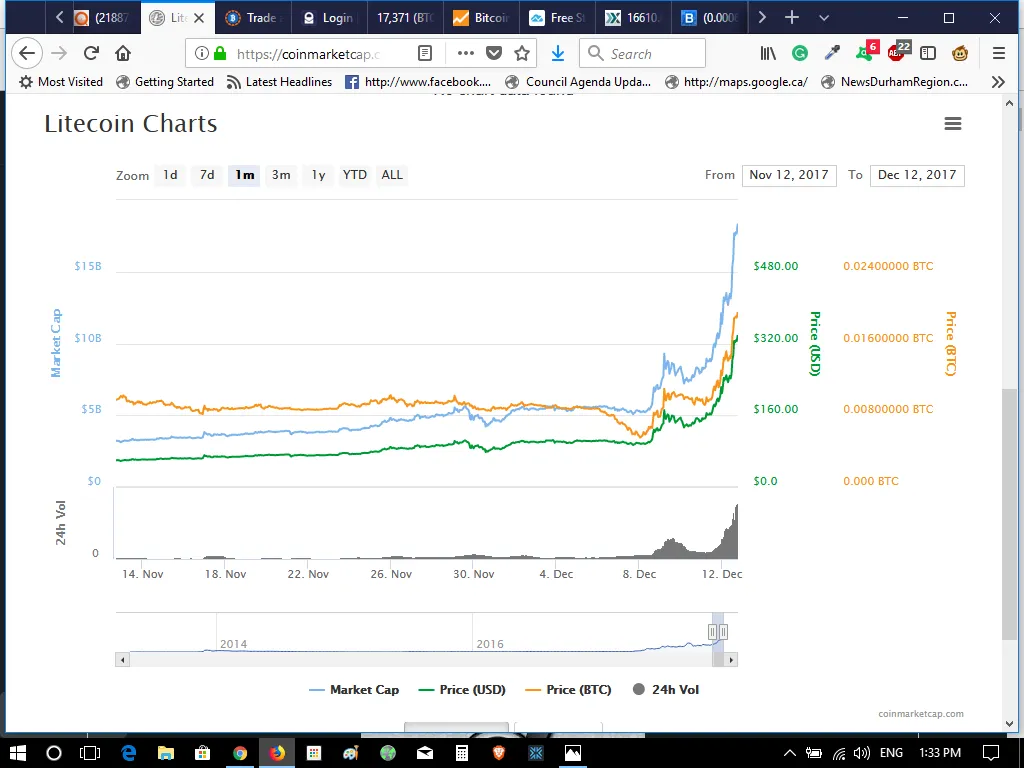Click the coinmarketcap address bar URL
Viewport: 1024px width, 768px height.
click(x=308, y=54)
